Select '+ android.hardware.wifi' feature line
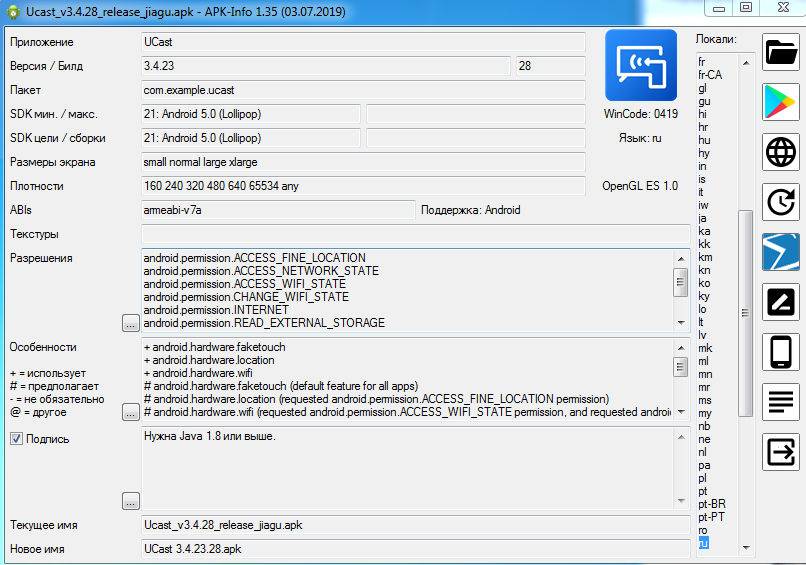 [x=198, y=373]
